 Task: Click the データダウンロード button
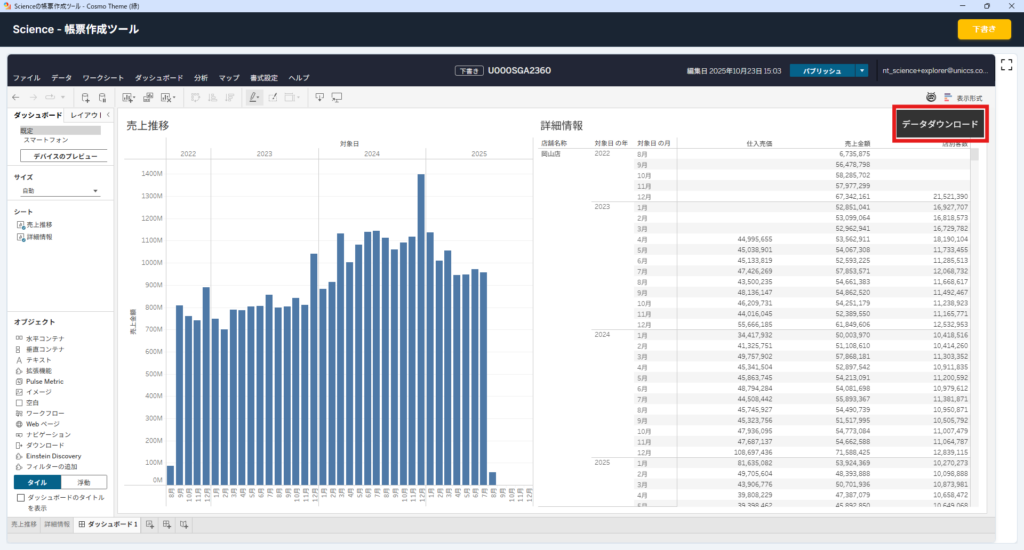[940, 124]
